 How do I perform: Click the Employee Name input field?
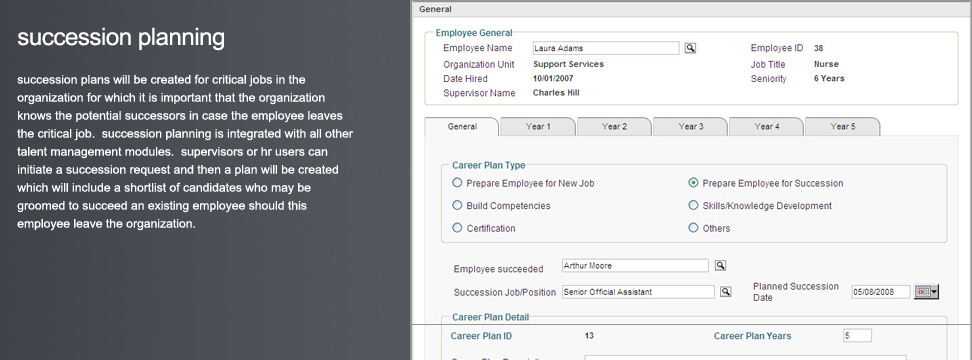(606, 48)
